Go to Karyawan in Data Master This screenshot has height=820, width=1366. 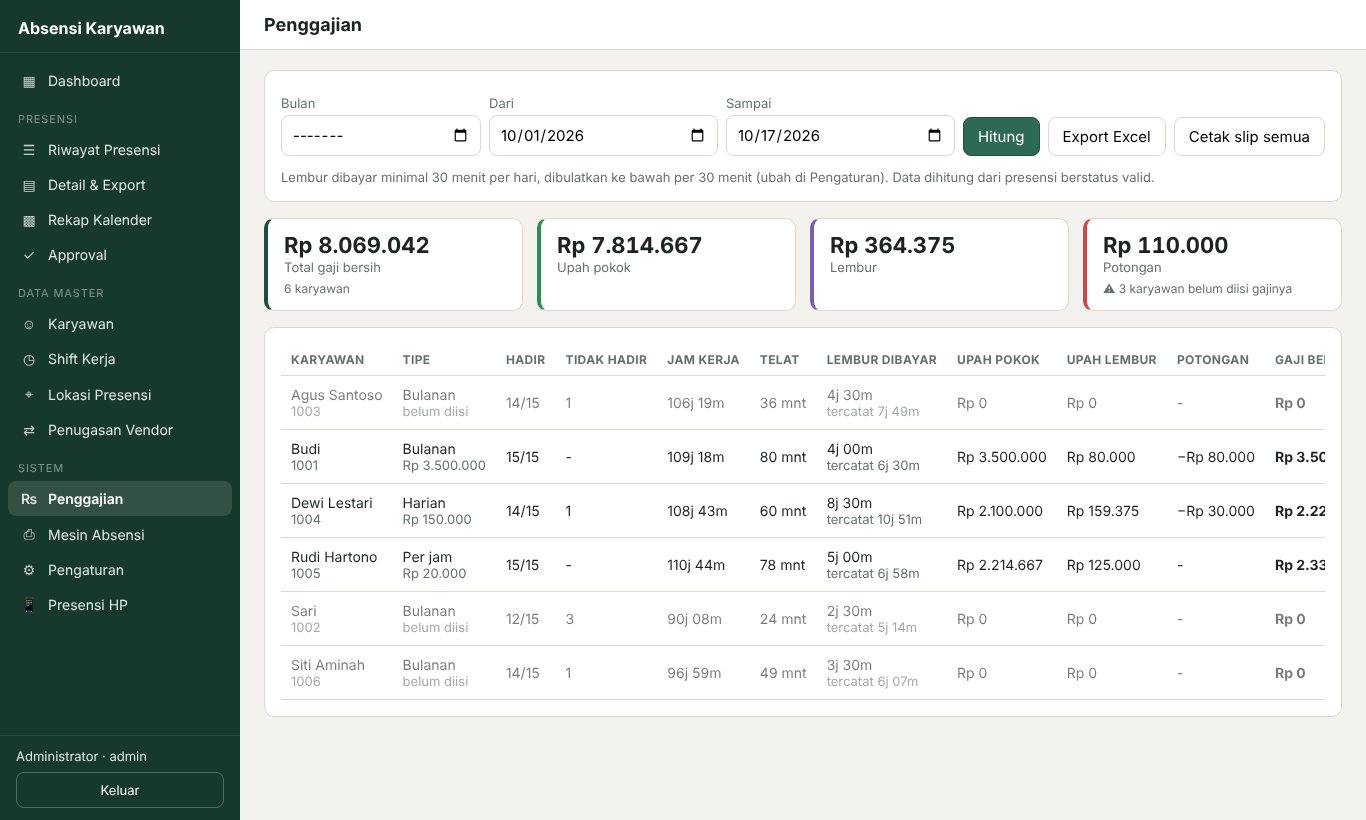pyautogui.click(x=120, y=324)
